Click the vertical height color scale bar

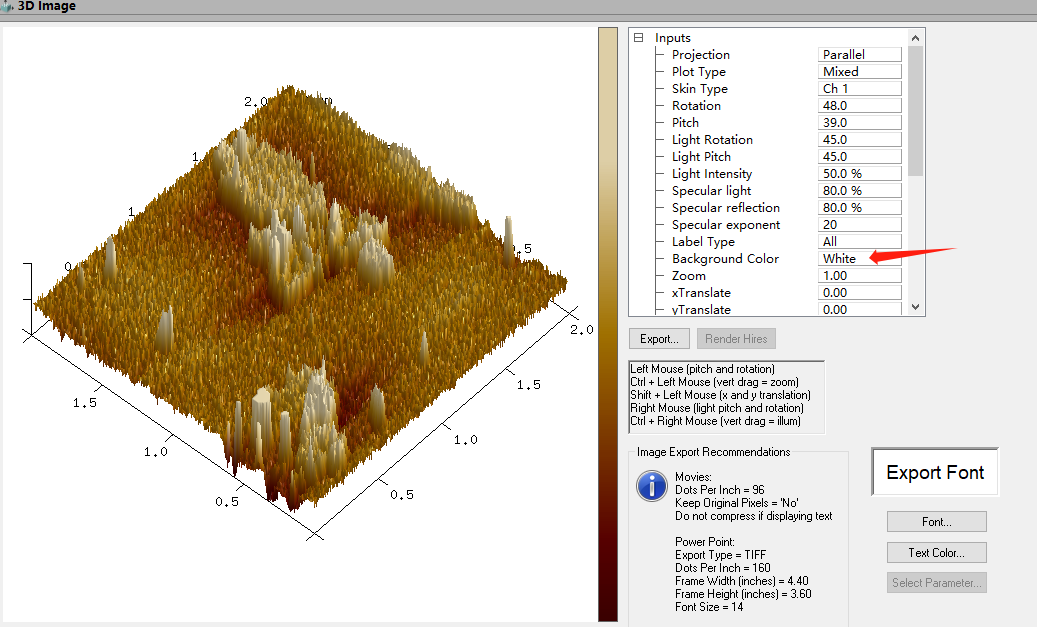click(x=608, y=325)
